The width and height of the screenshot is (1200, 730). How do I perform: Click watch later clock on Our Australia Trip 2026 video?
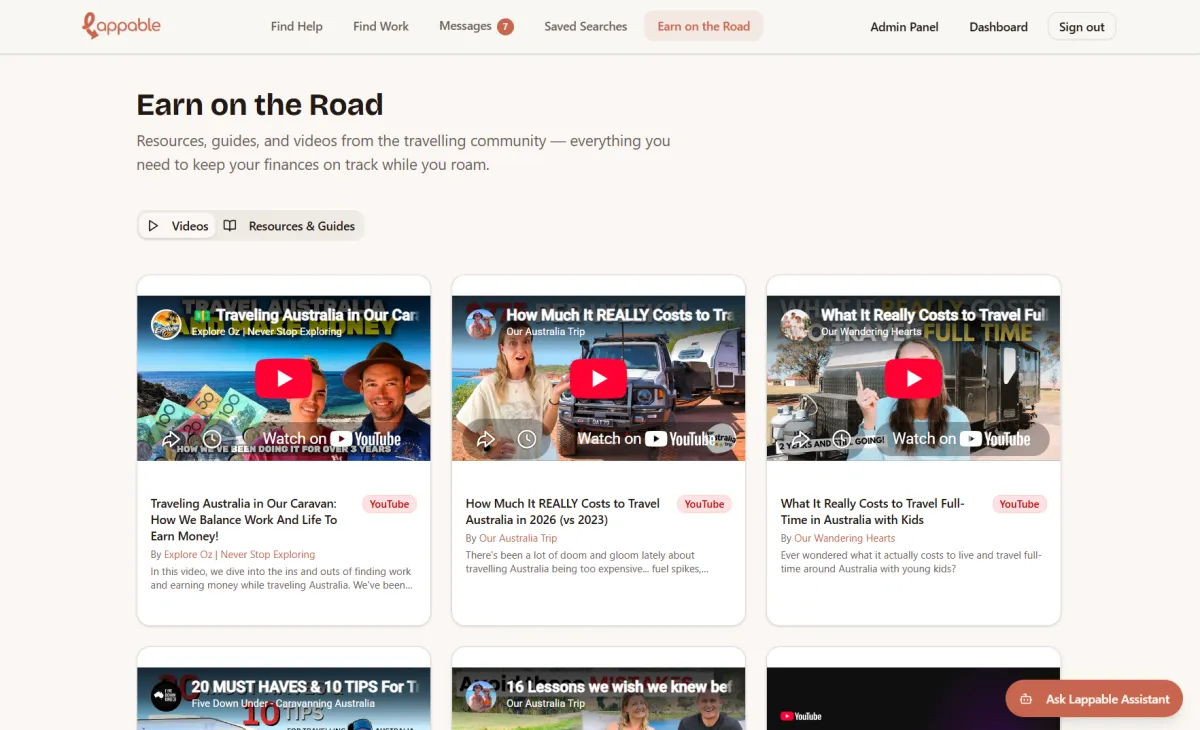click(x=527, y=439)
